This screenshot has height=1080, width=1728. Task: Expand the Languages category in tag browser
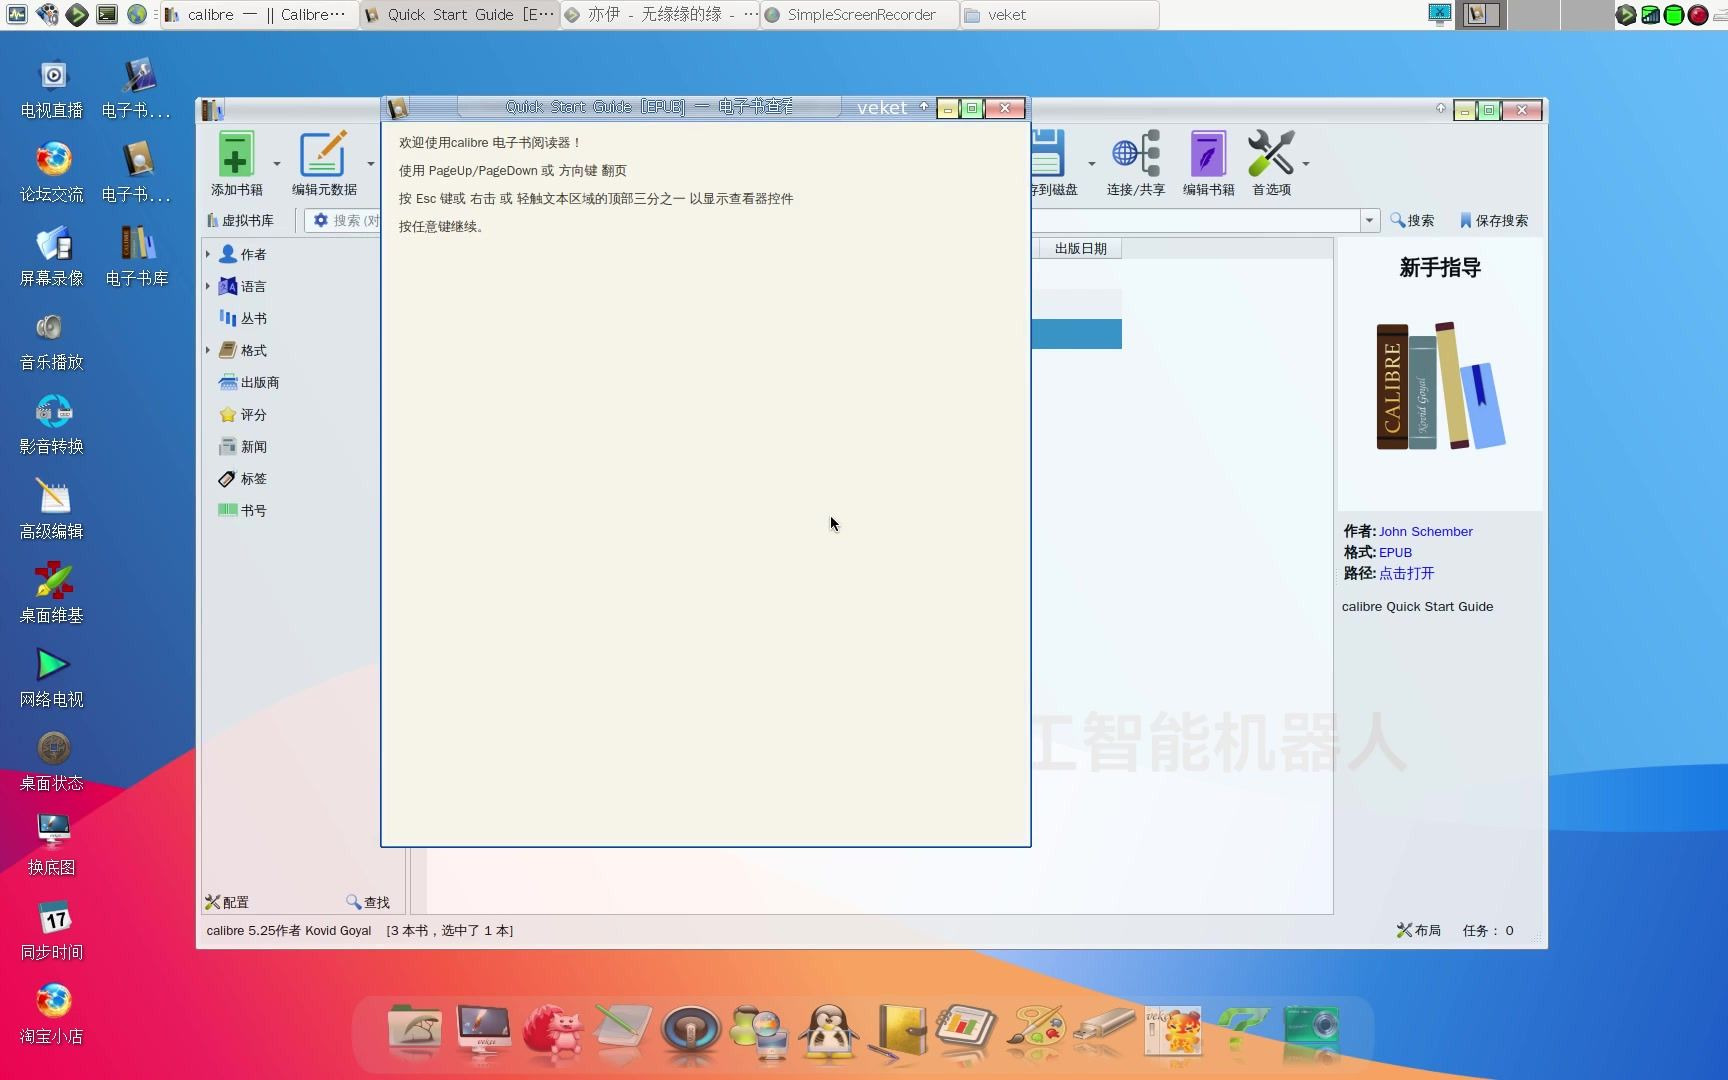(x=208, y=286)
